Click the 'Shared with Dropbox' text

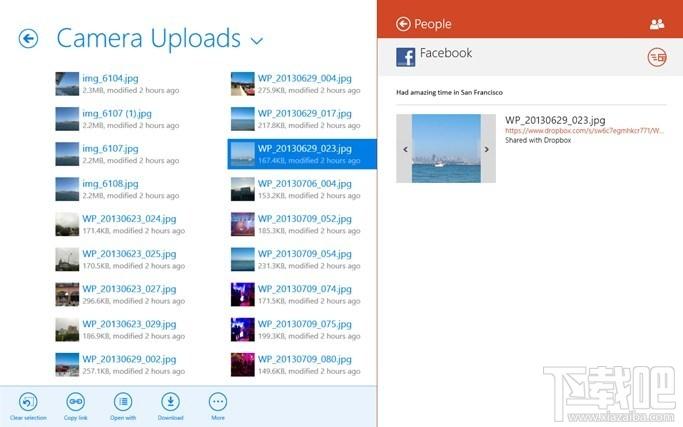coord(538,140)
